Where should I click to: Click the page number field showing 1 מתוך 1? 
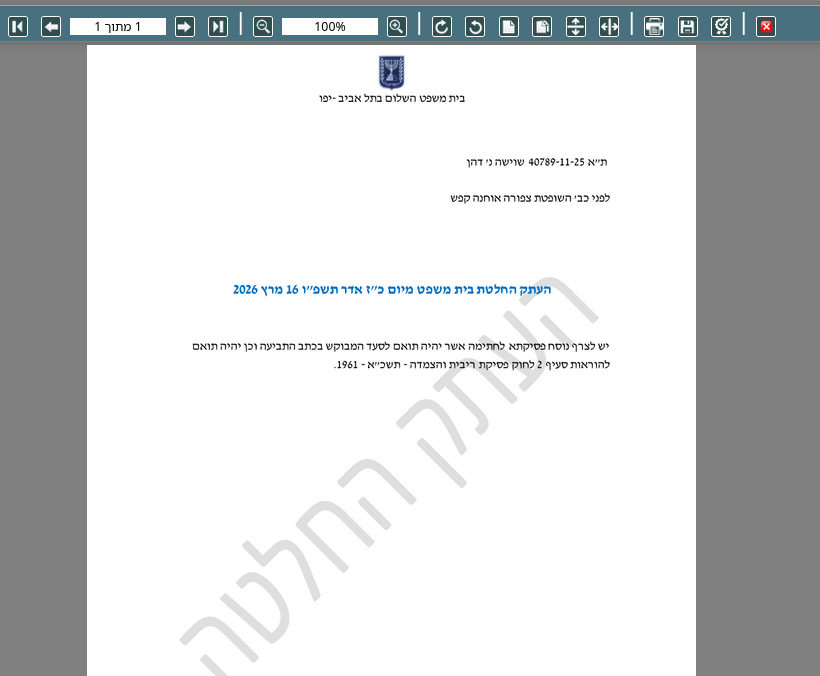click(118, 26)
